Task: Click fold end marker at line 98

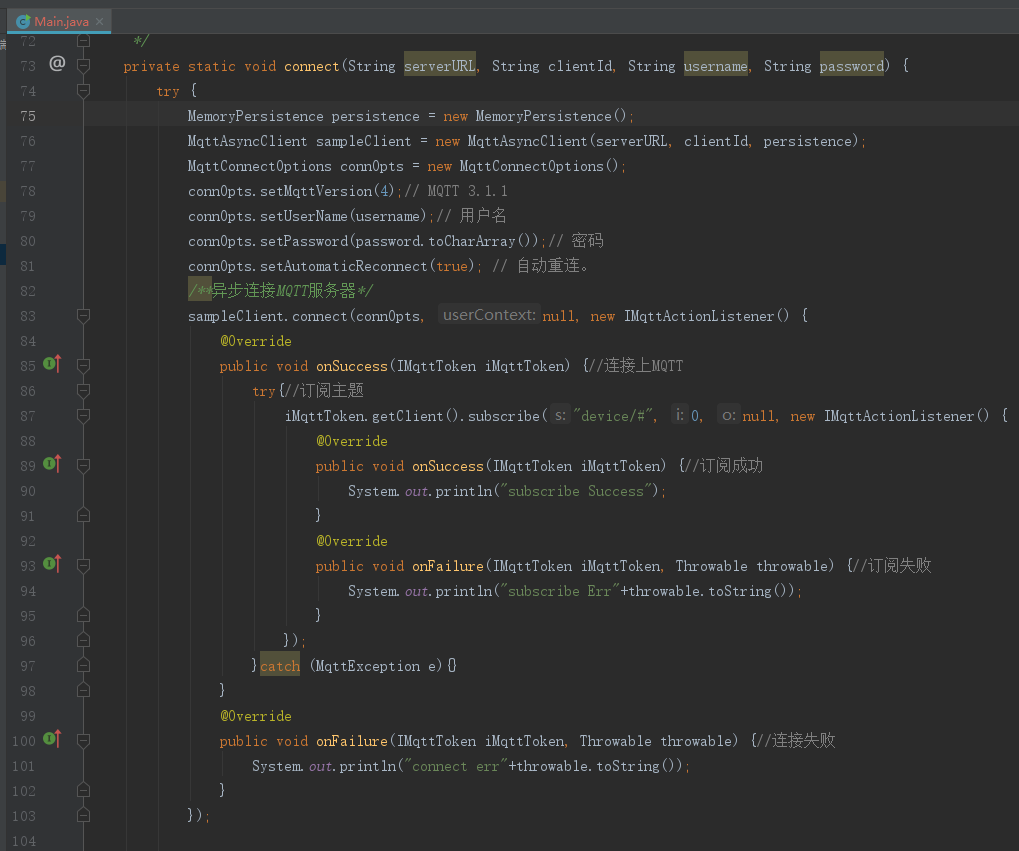Action: (x=83, y=690)
